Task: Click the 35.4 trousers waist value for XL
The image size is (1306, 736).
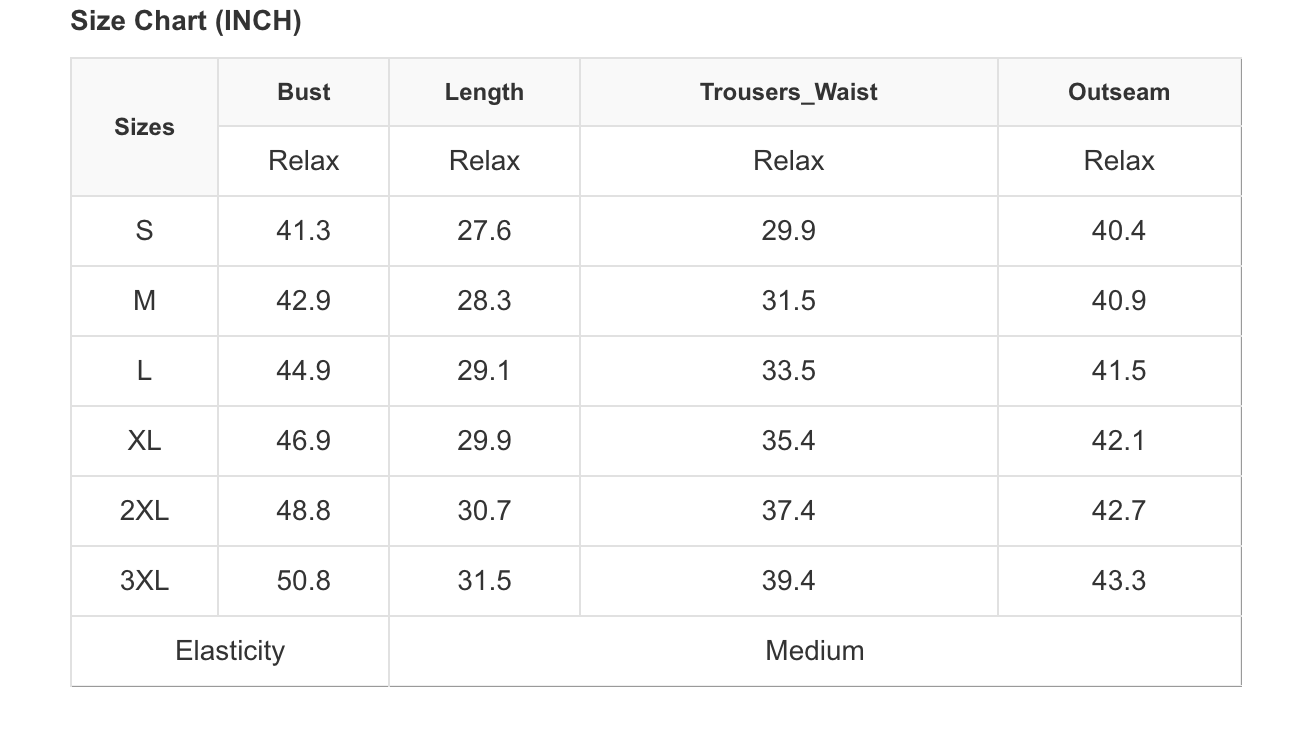Action: pos(788,441)
